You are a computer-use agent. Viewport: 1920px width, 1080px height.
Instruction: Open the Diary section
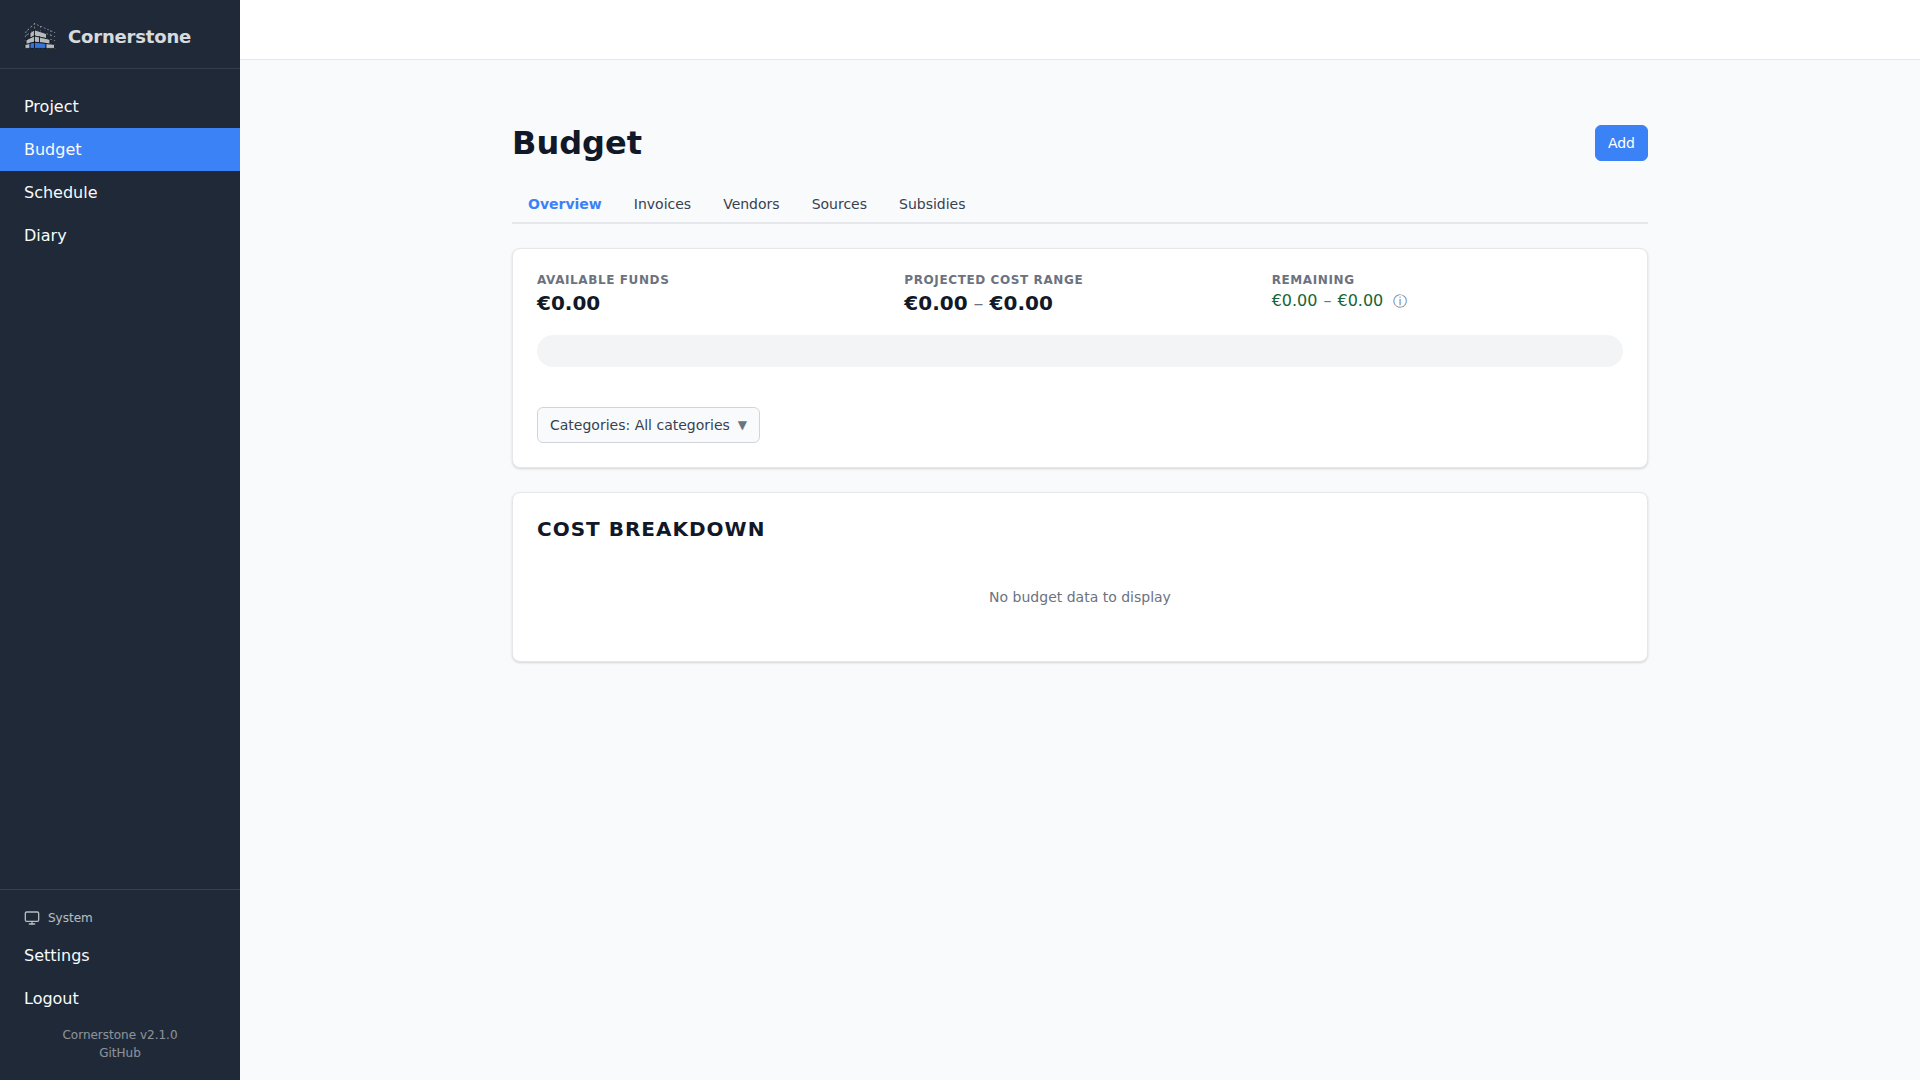click(45, 234)
